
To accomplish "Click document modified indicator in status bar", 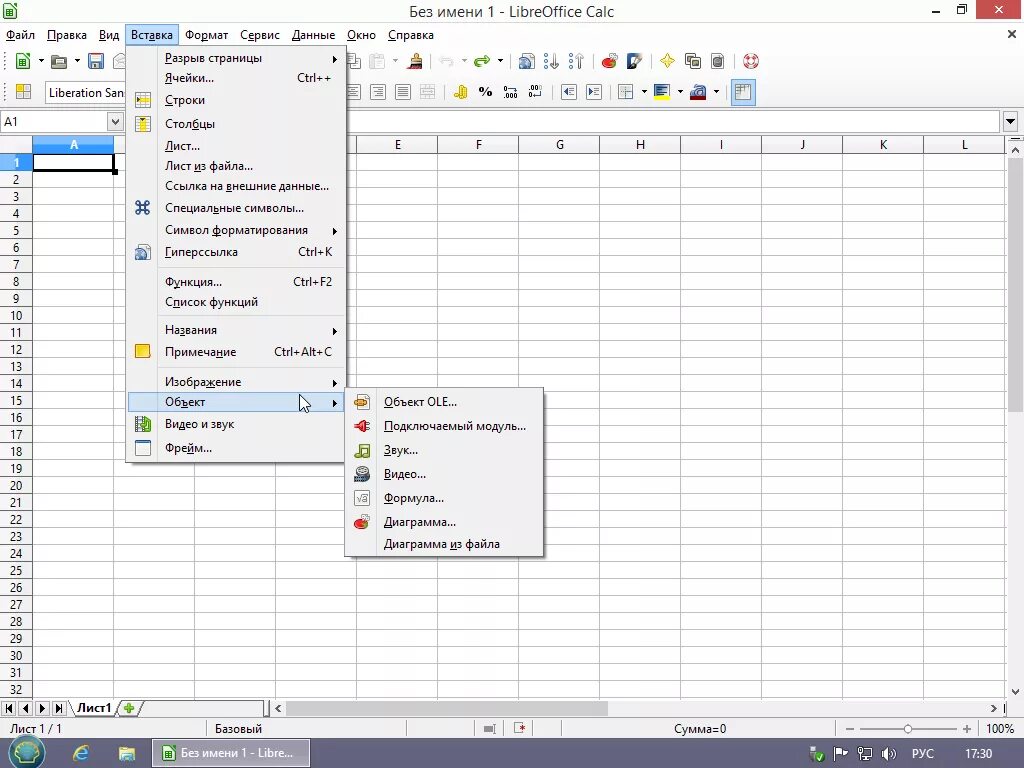I will [520, 728].
